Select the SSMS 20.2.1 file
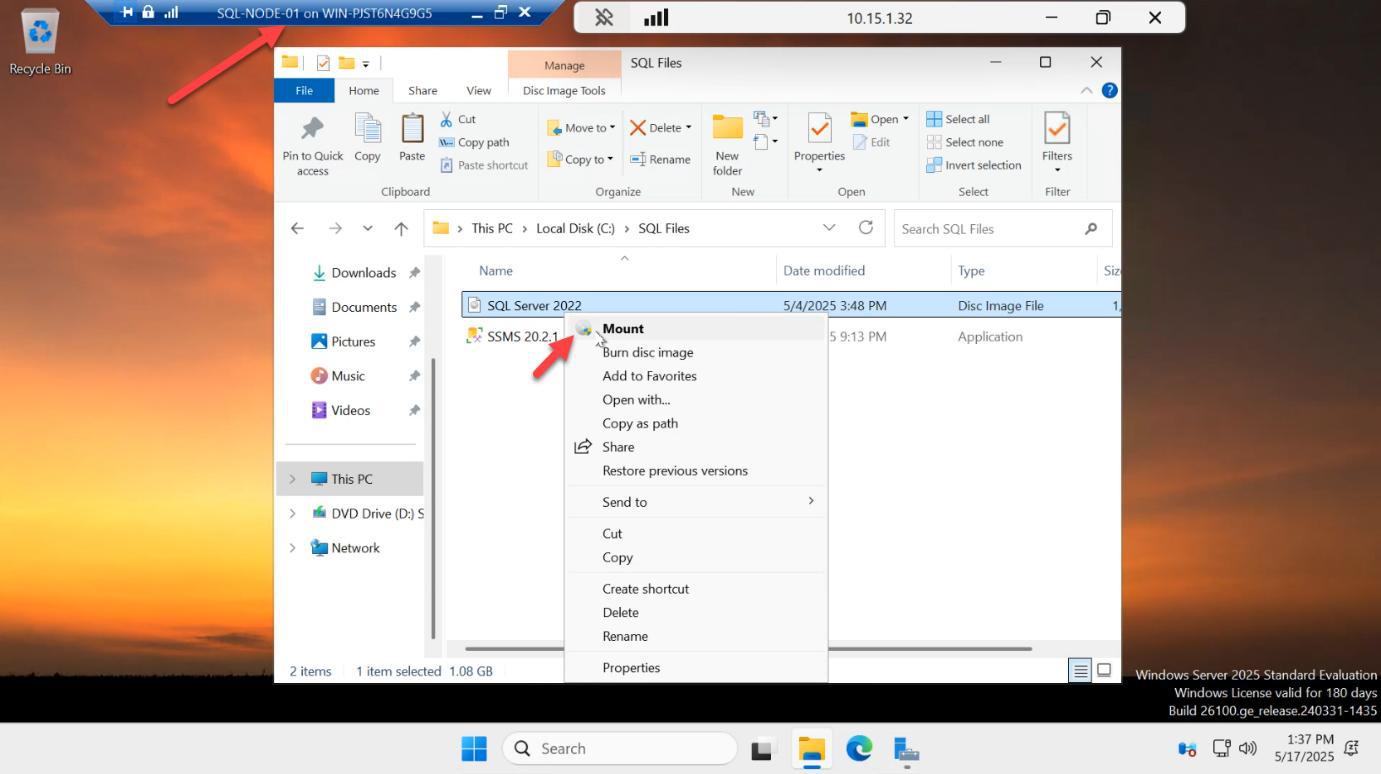Image resolution: width=1381 pixels, height=774 pixels. pos(522,336)
